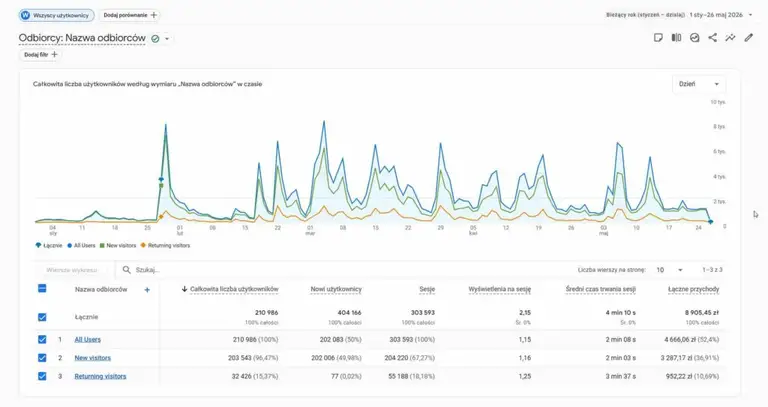Uncheck the All Users row checkbox

point(42,339)
